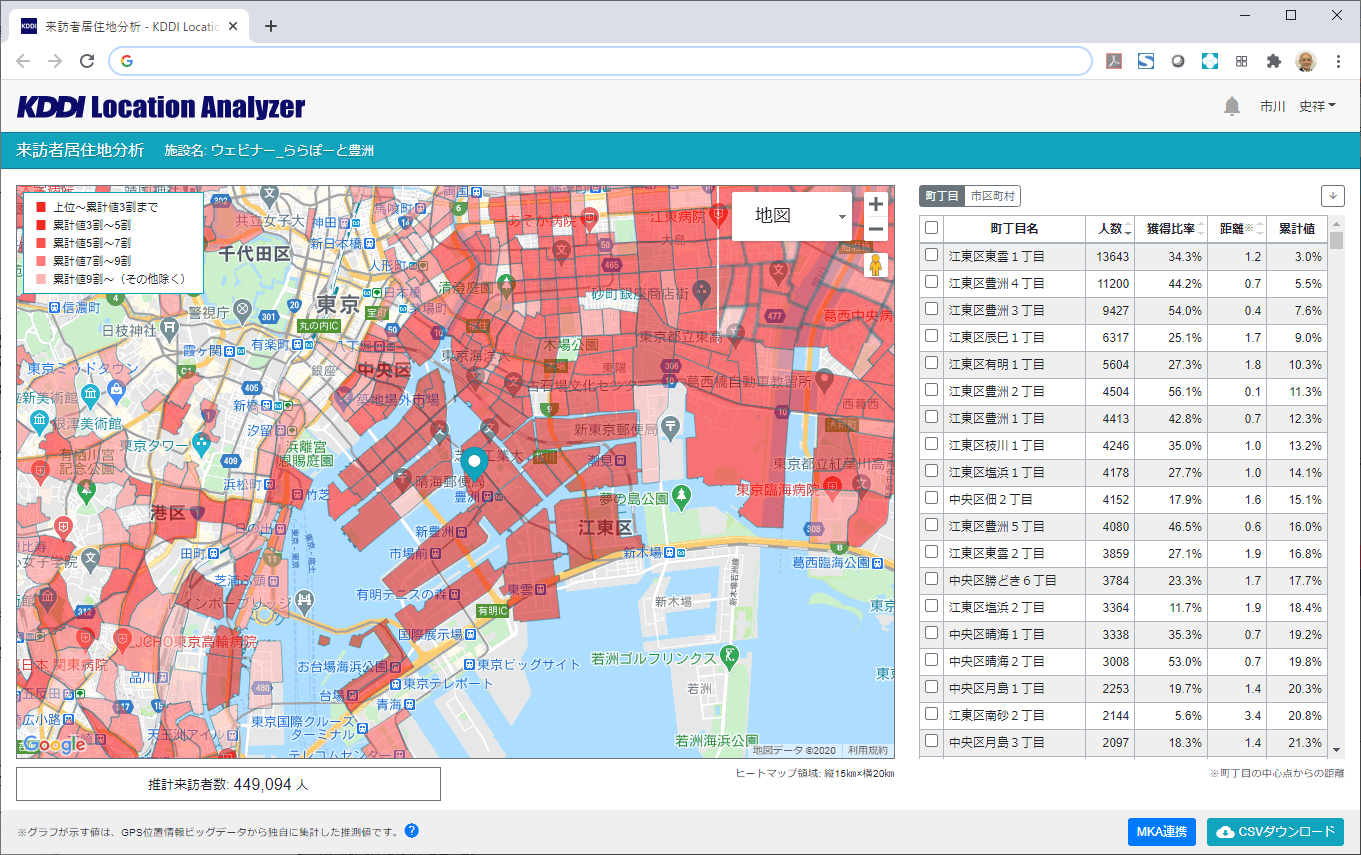
Task: Click the table vertical scrollbar
Action: [x=1336, y=240]
